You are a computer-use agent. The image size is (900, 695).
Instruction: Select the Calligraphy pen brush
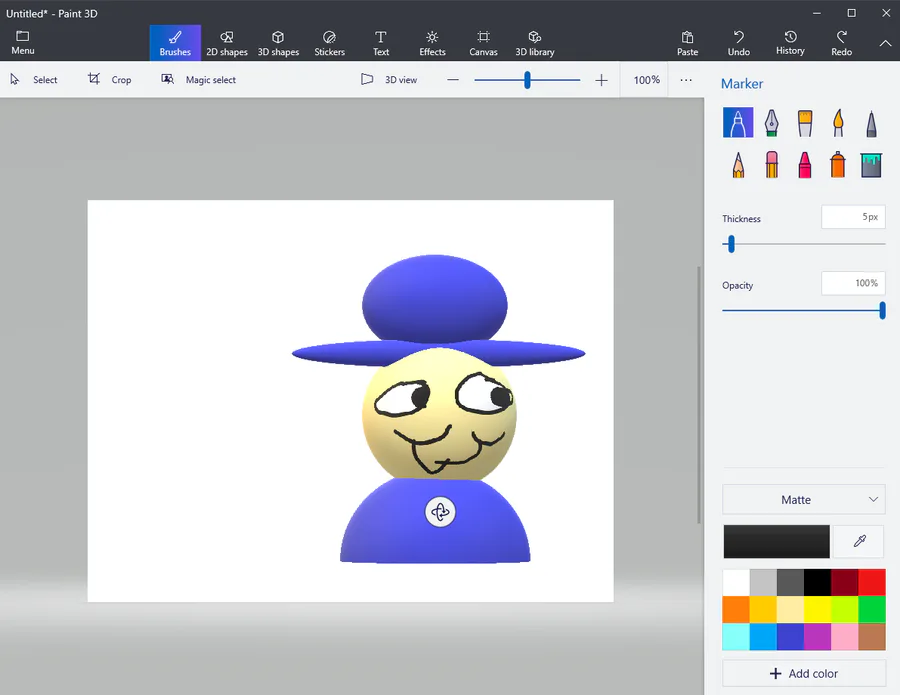[771, 122]
